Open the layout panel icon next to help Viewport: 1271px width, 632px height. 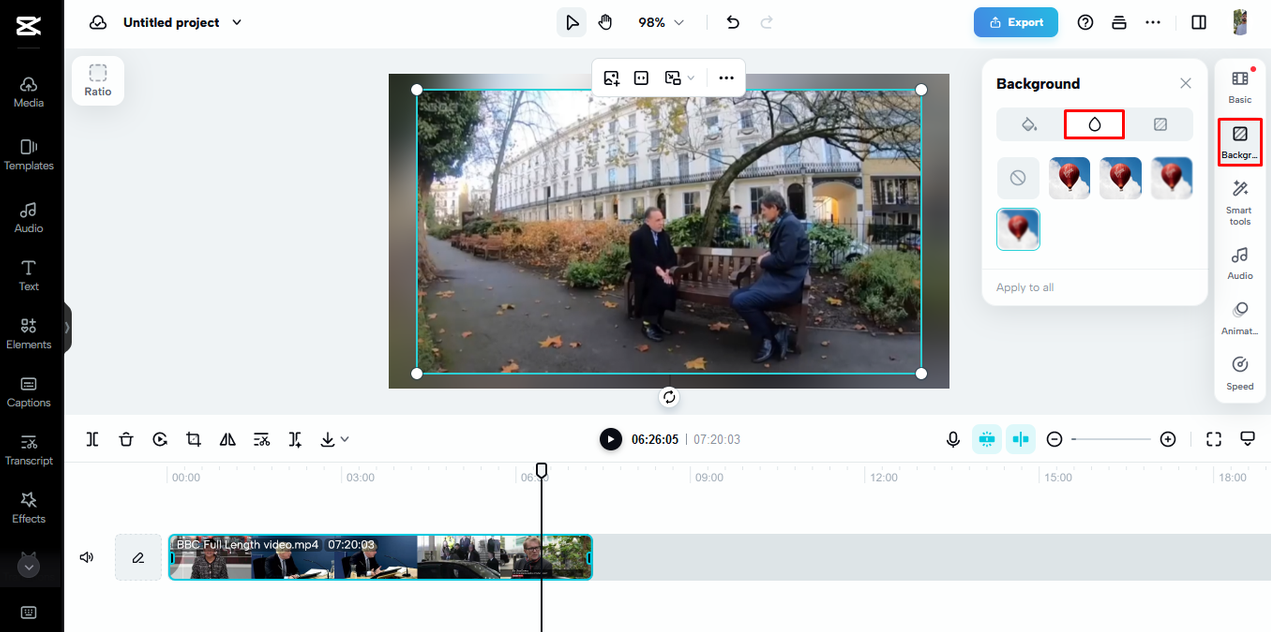point(1119,22)
